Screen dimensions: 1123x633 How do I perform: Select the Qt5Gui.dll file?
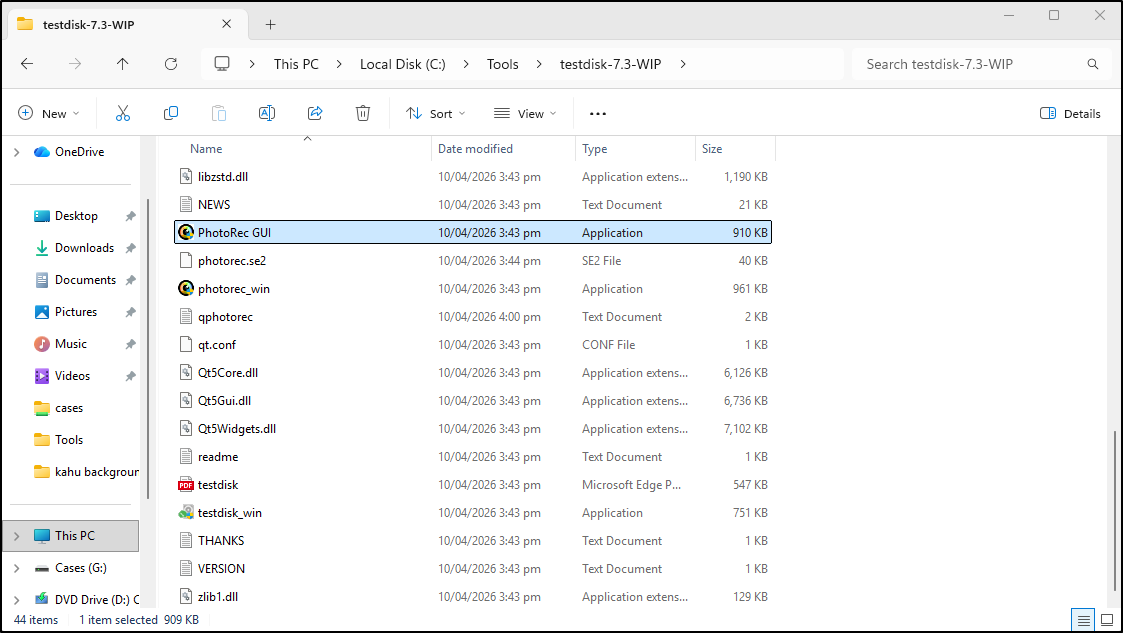coord(473,400)
